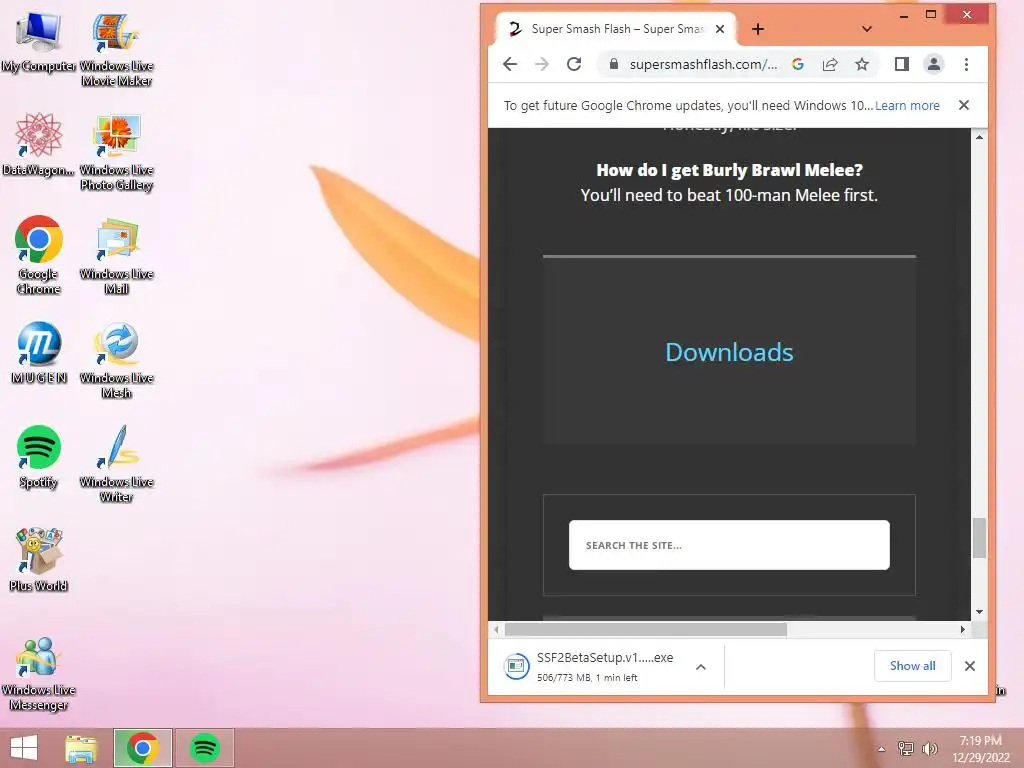Open Chrome profile avatar menu
The height and width of the screenshot is (768, 1024).
[934, 64]
